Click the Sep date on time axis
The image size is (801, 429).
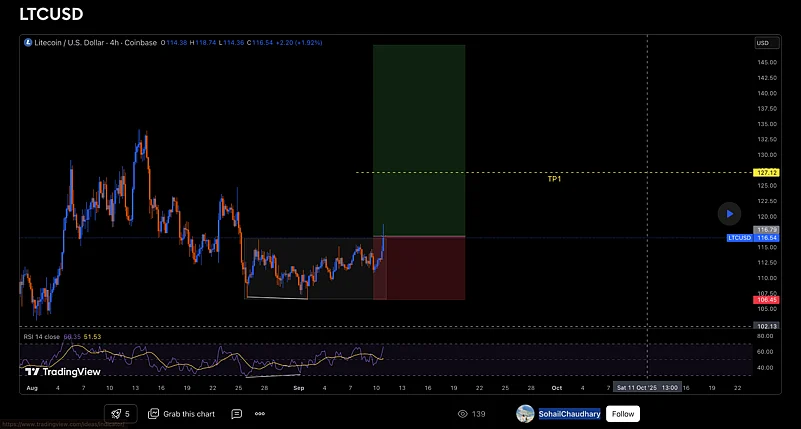(299, 388)
